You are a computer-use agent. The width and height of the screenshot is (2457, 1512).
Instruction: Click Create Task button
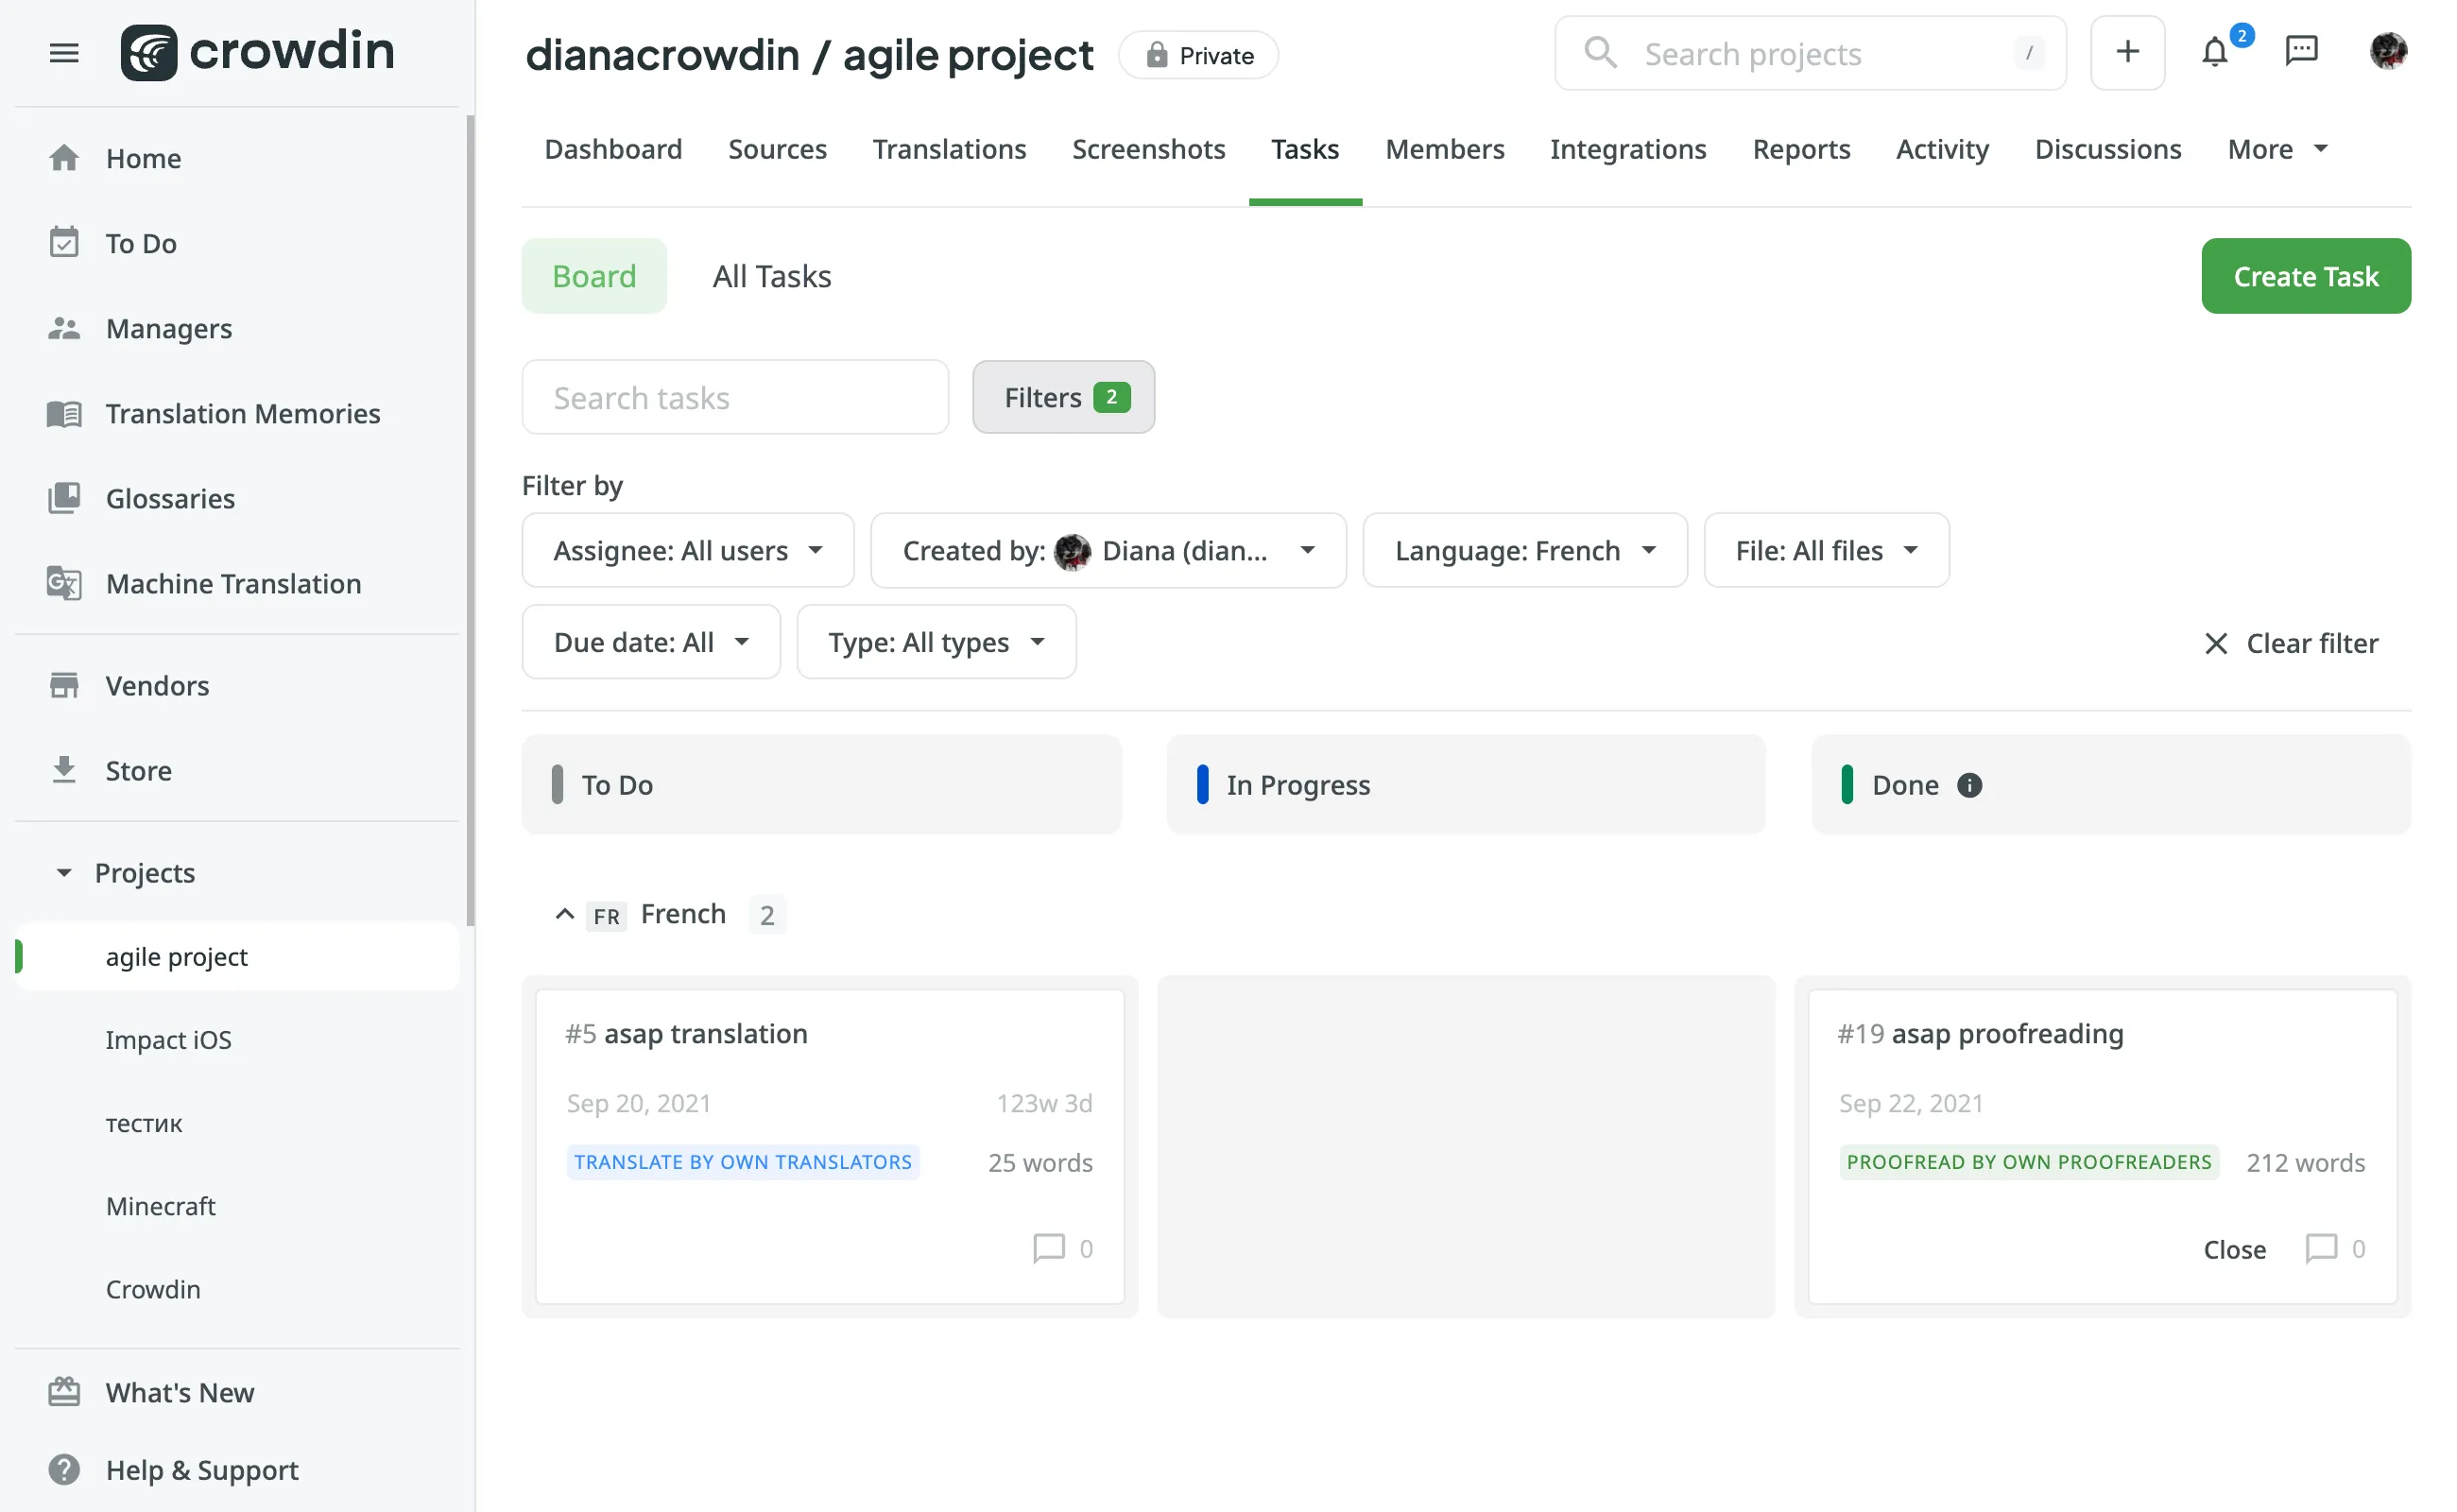click(2306, 275)
